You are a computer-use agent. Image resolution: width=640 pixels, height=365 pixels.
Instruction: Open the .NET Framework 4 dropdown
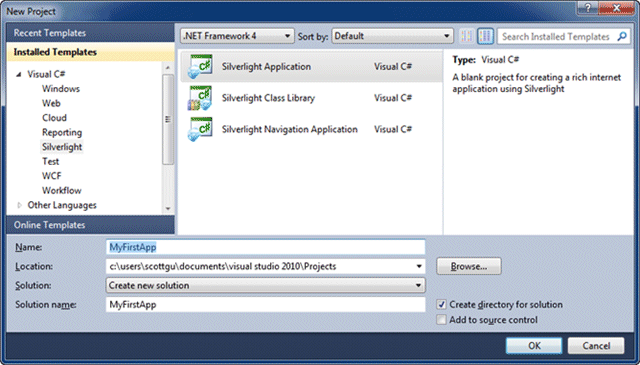pos(237,36)
